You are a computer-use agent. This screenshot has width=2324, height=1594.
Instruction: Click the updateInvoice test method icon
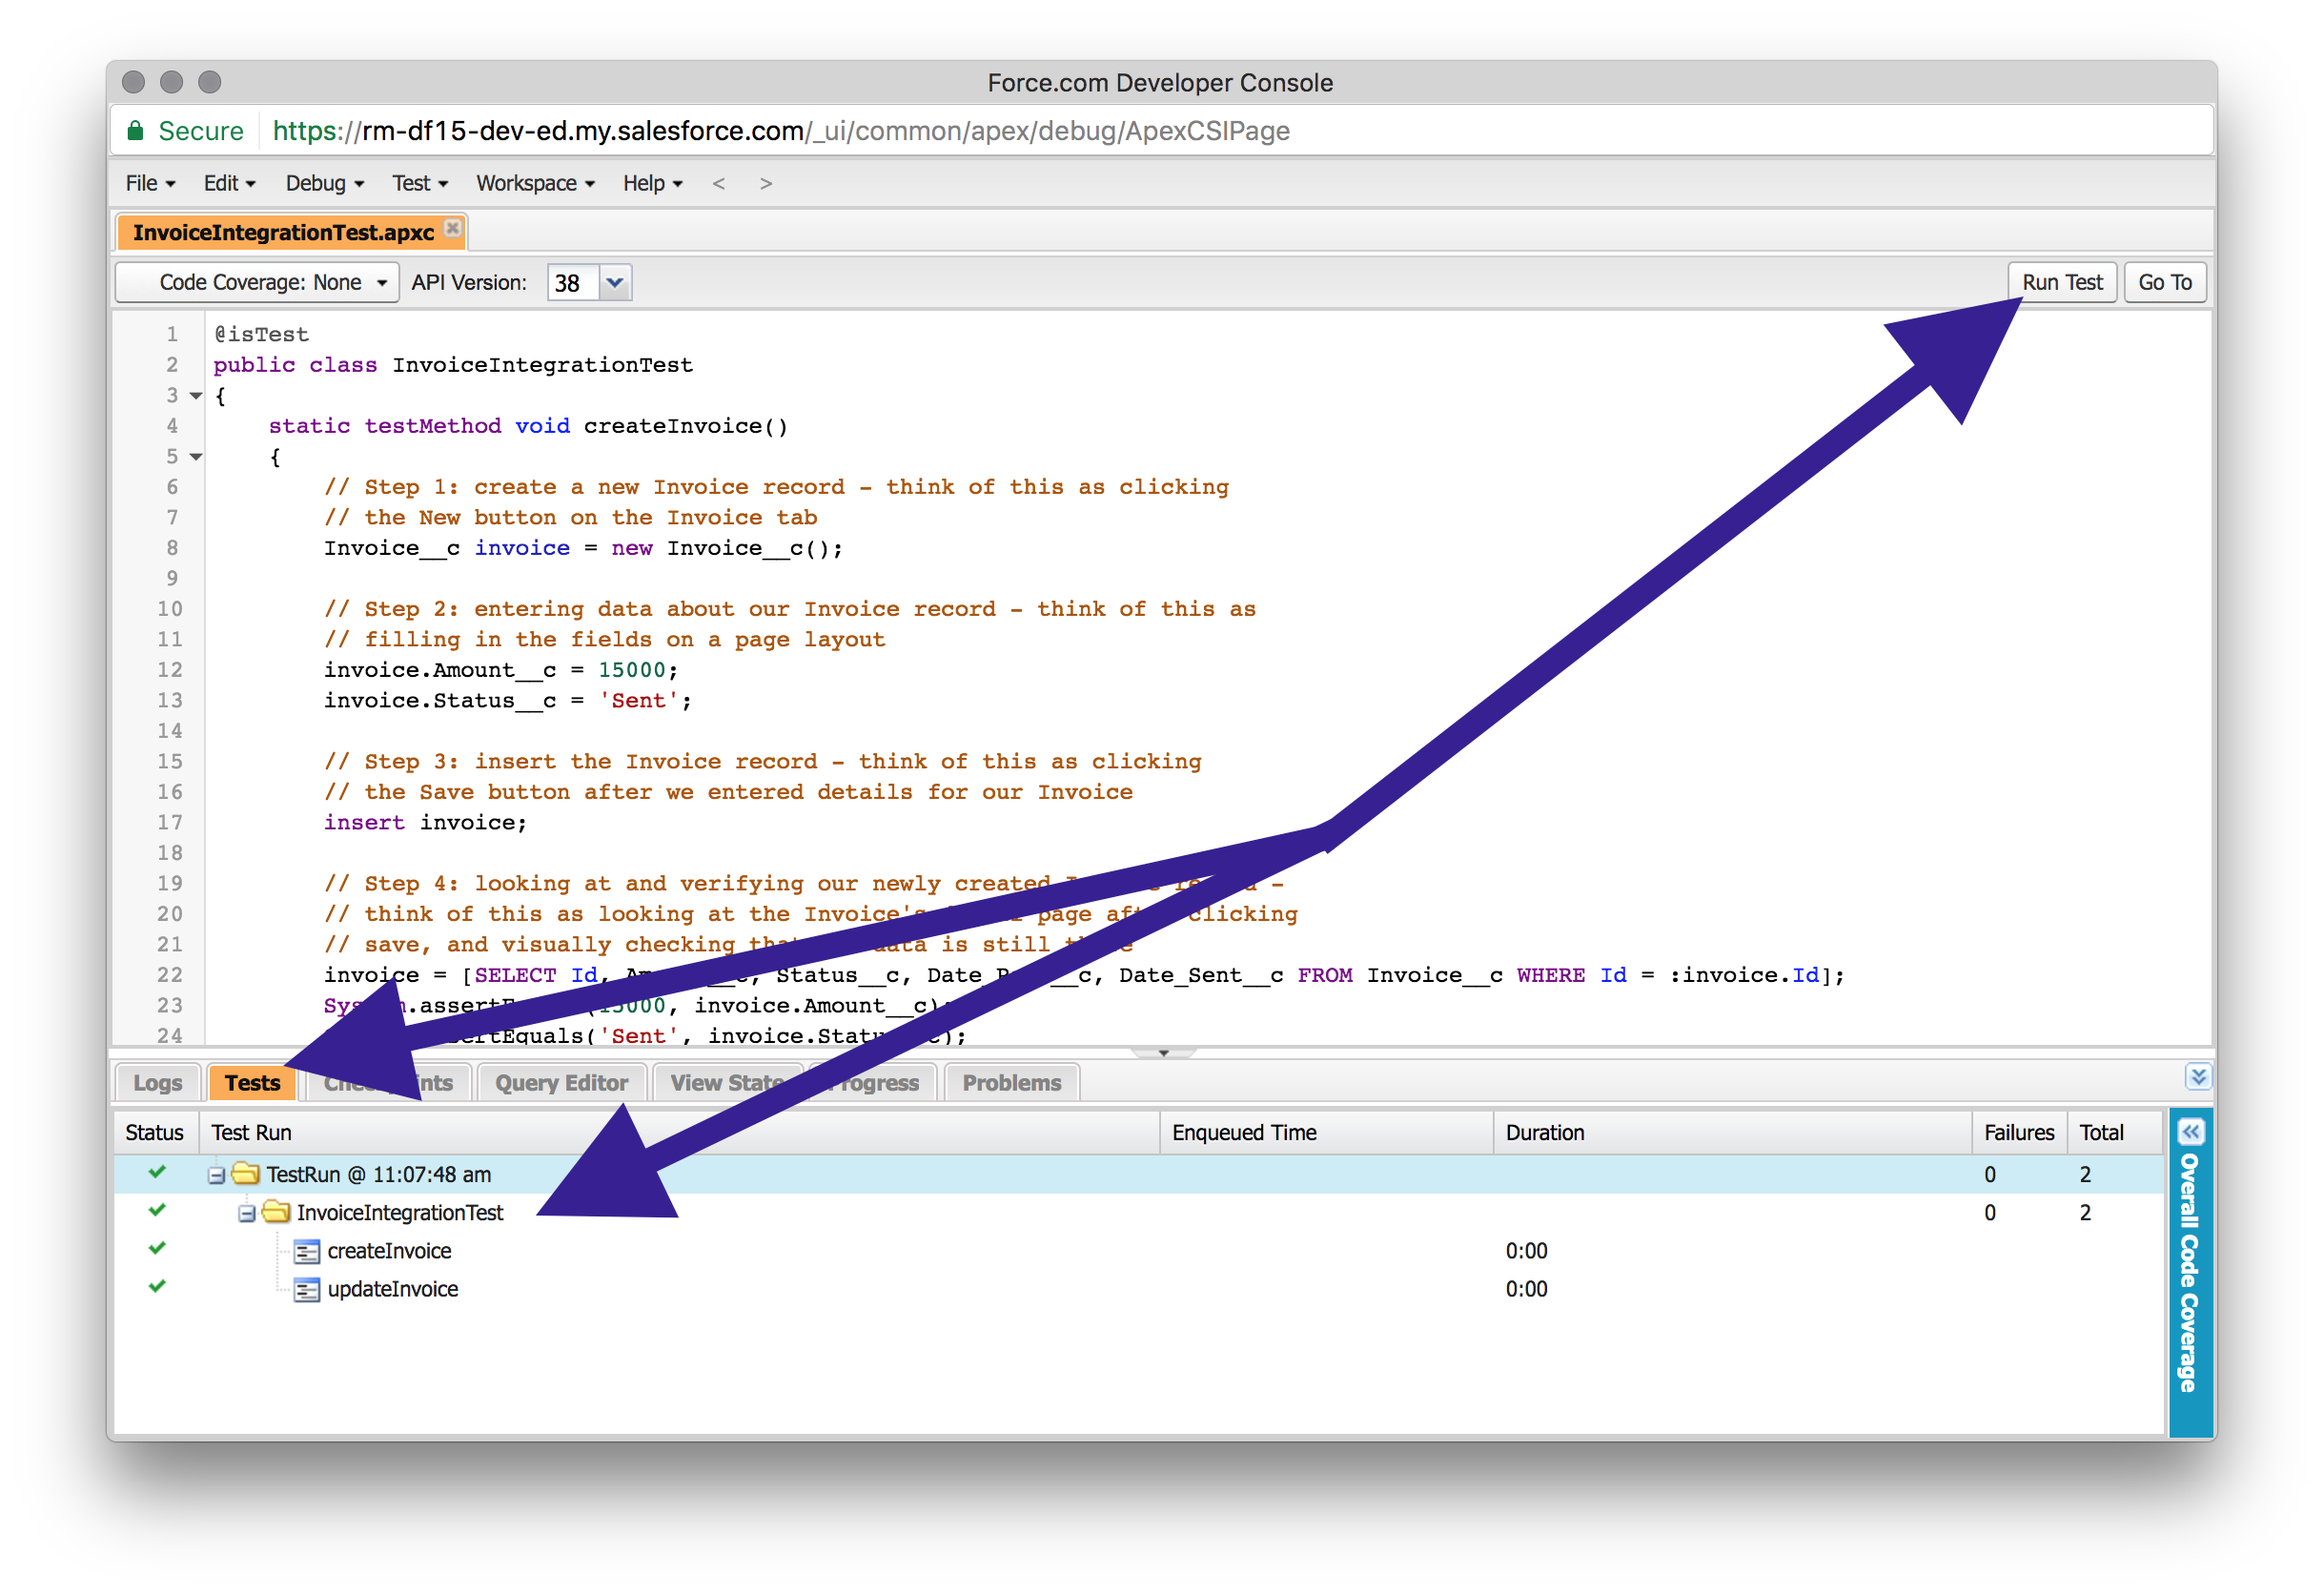coord(307,1290)
